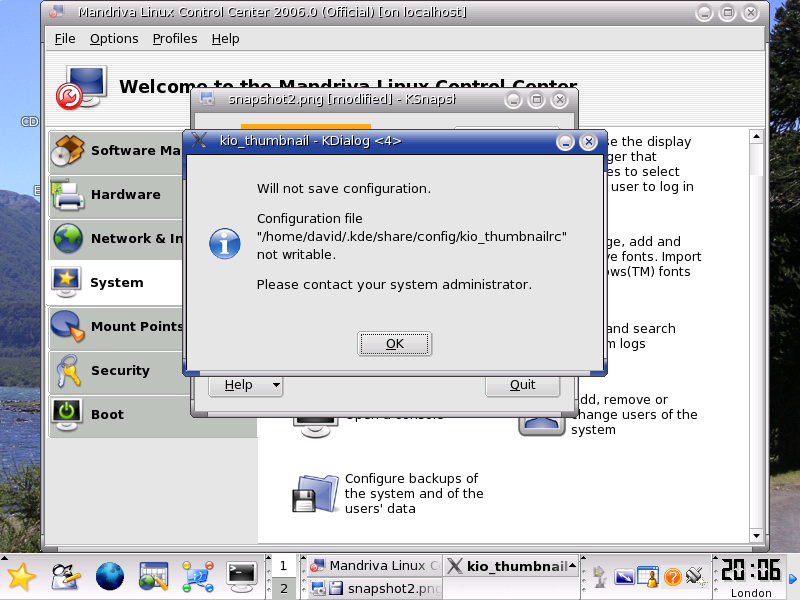
Task: Maximize the KSnapshot window
Action: (536, 99)
